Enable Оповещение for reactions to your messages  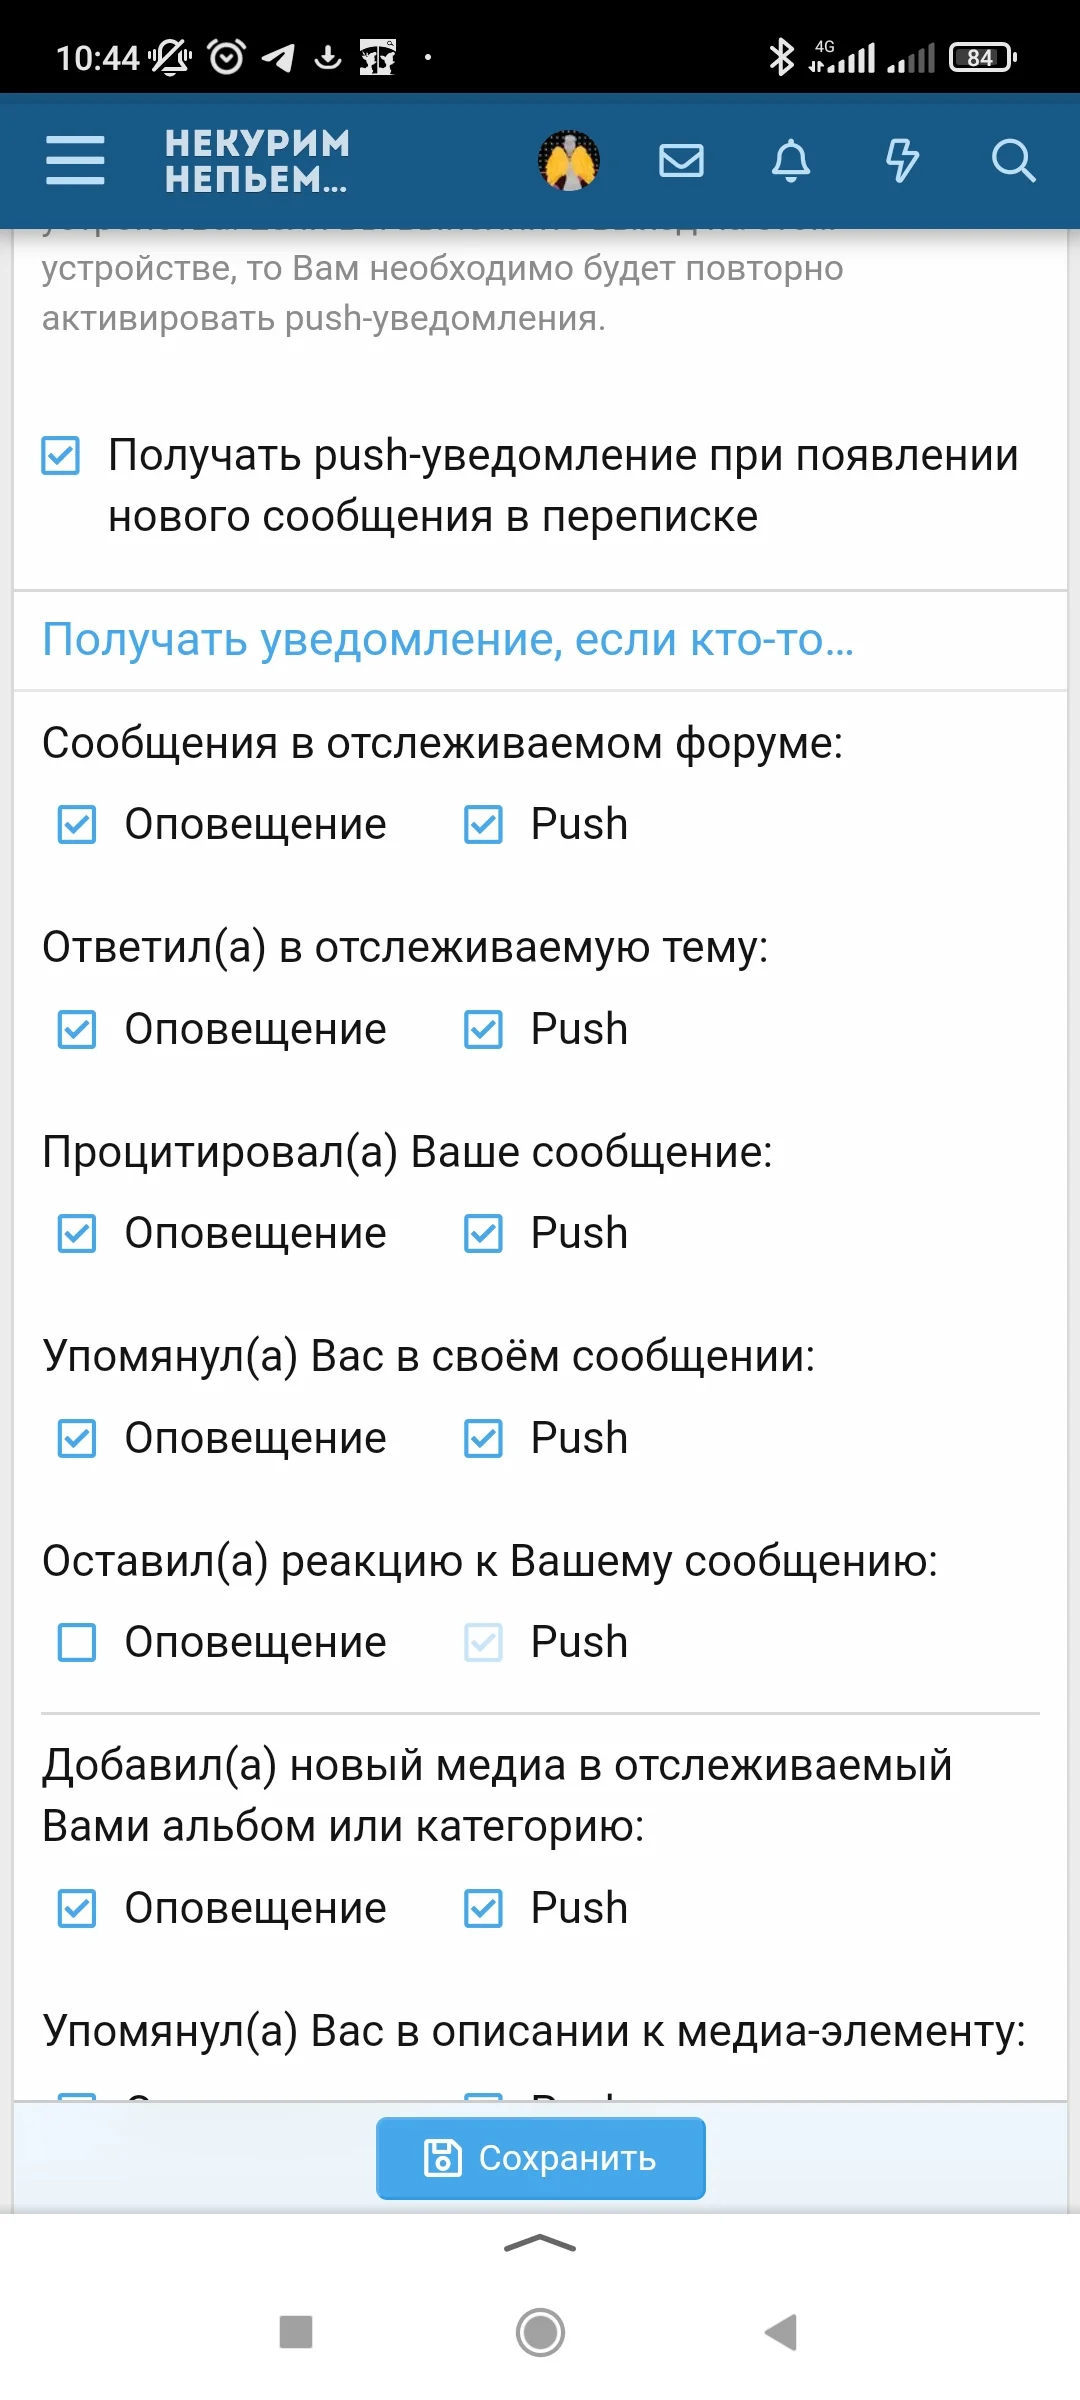(76, 1640)
